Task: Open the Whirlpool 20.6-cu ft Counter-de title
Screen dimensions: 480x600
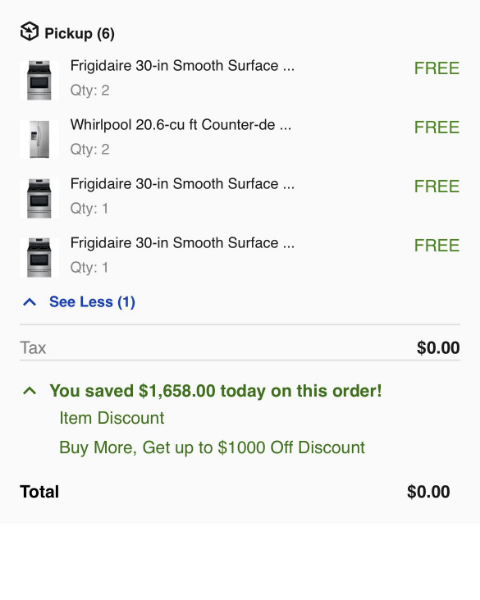Action: point(181,125)
